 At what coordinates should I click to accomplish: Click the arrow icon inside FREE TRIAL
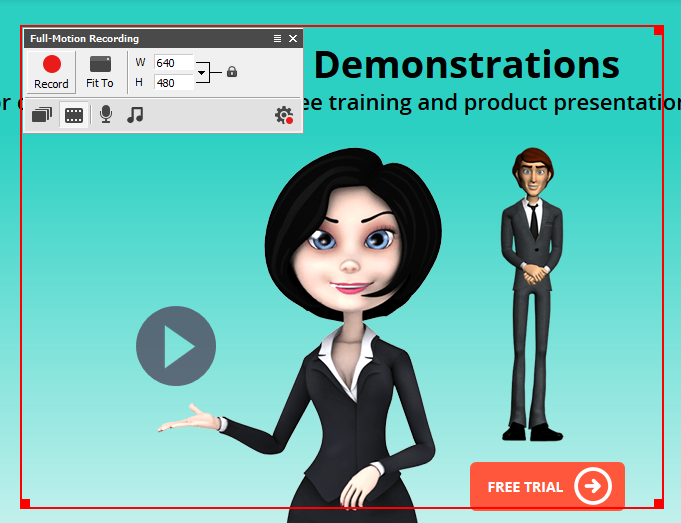(x=593, y=487)
